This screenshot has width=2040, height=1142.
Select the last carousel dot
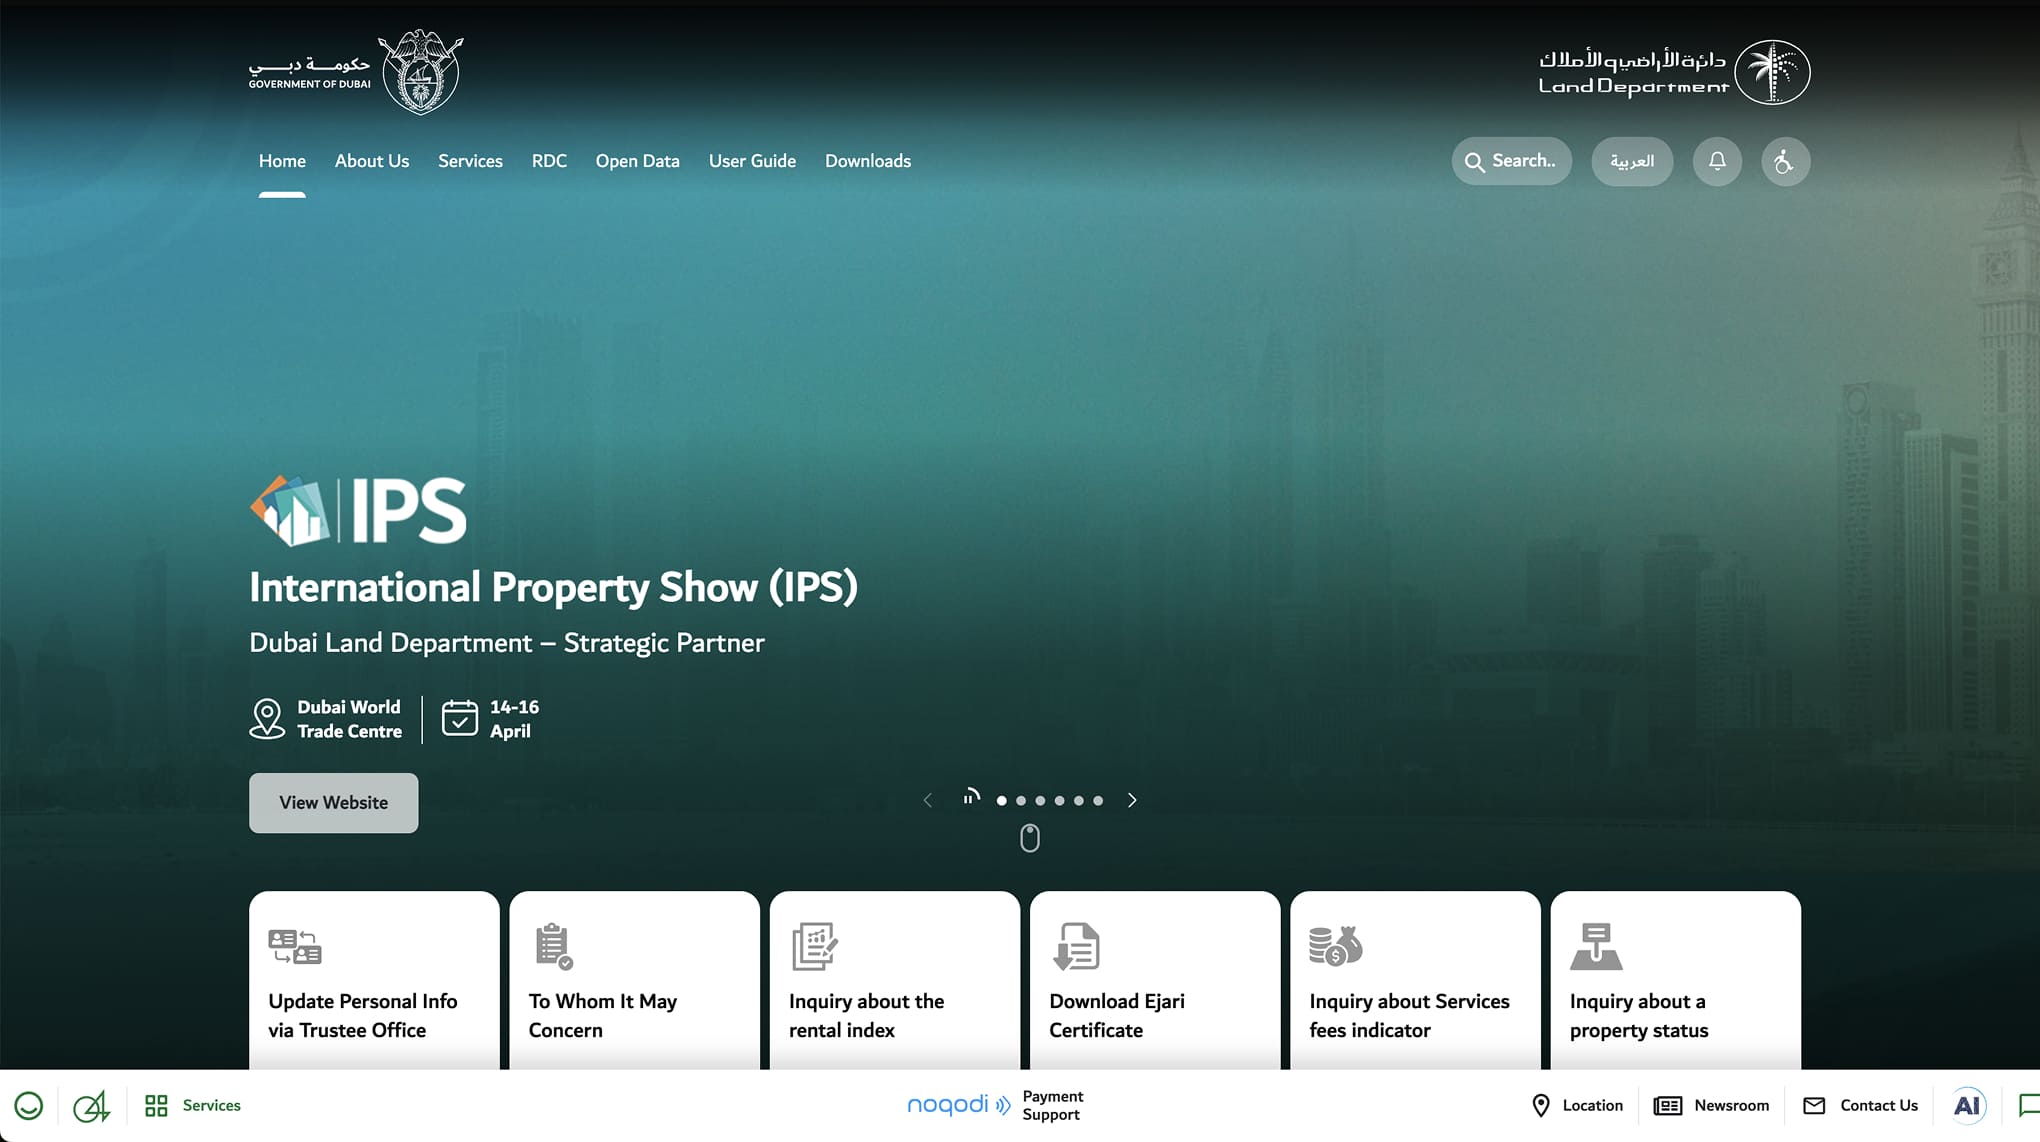1098,800
